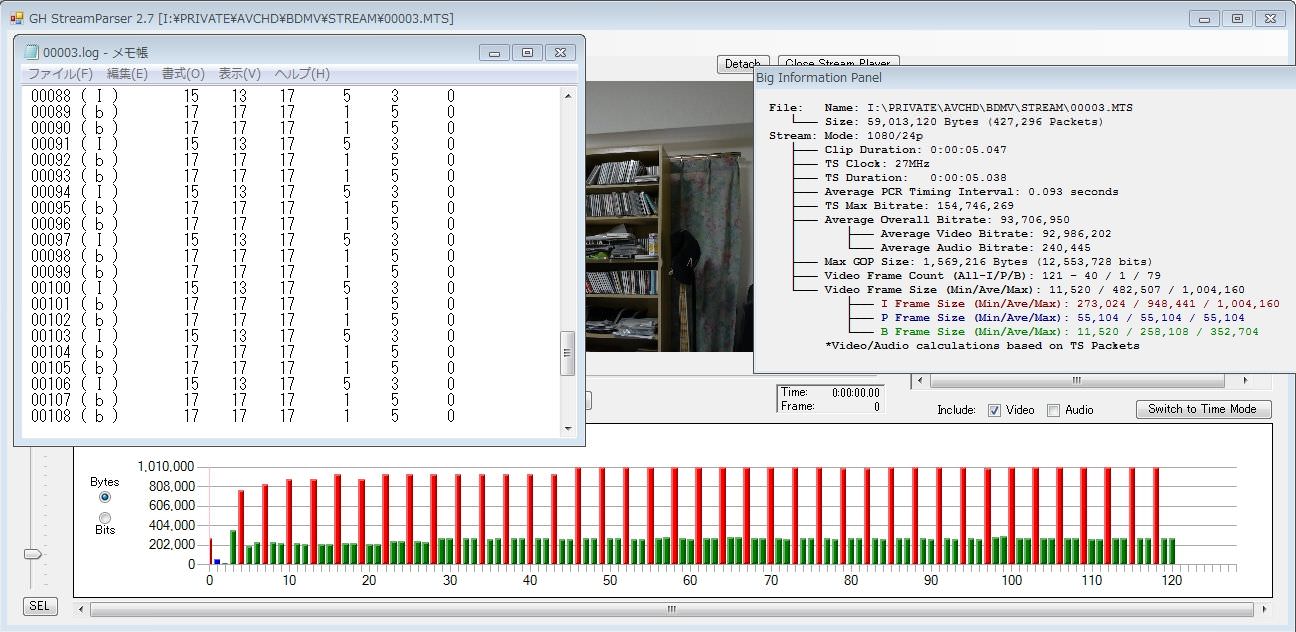This screenshot has width=1296, height=632.
Task: Click the Notepad icon of 00003.log
Action: (31, 52)
